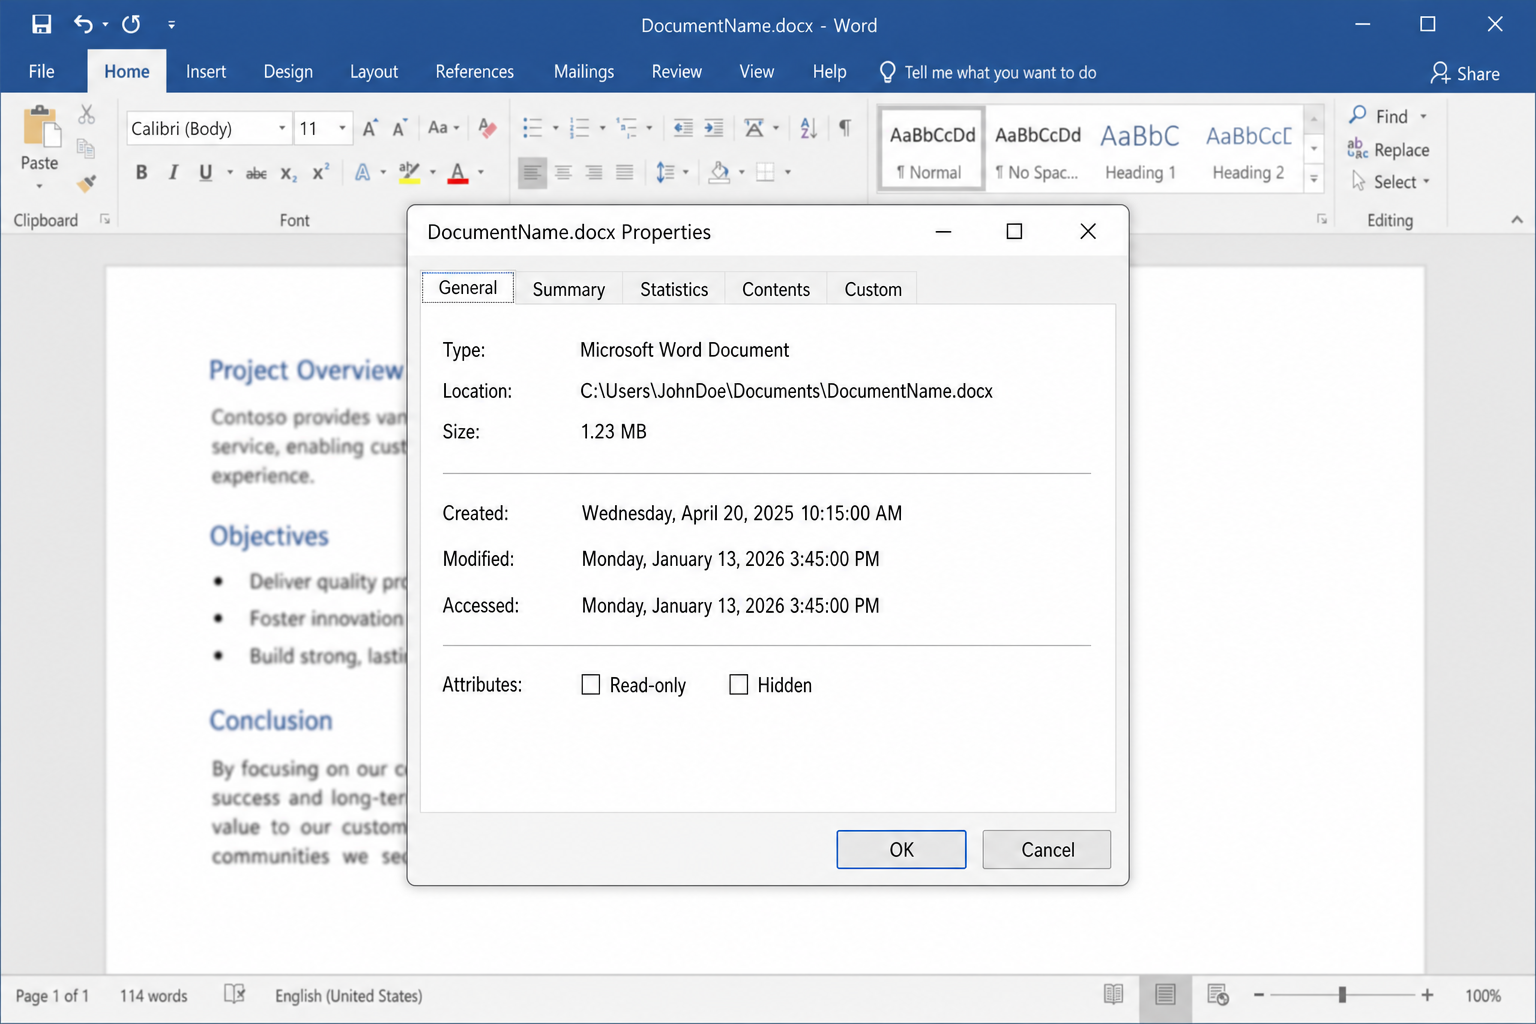This screenshot has height=1024, width=1536.
Task: Center align the paragraph
Action: coord(563,173)
